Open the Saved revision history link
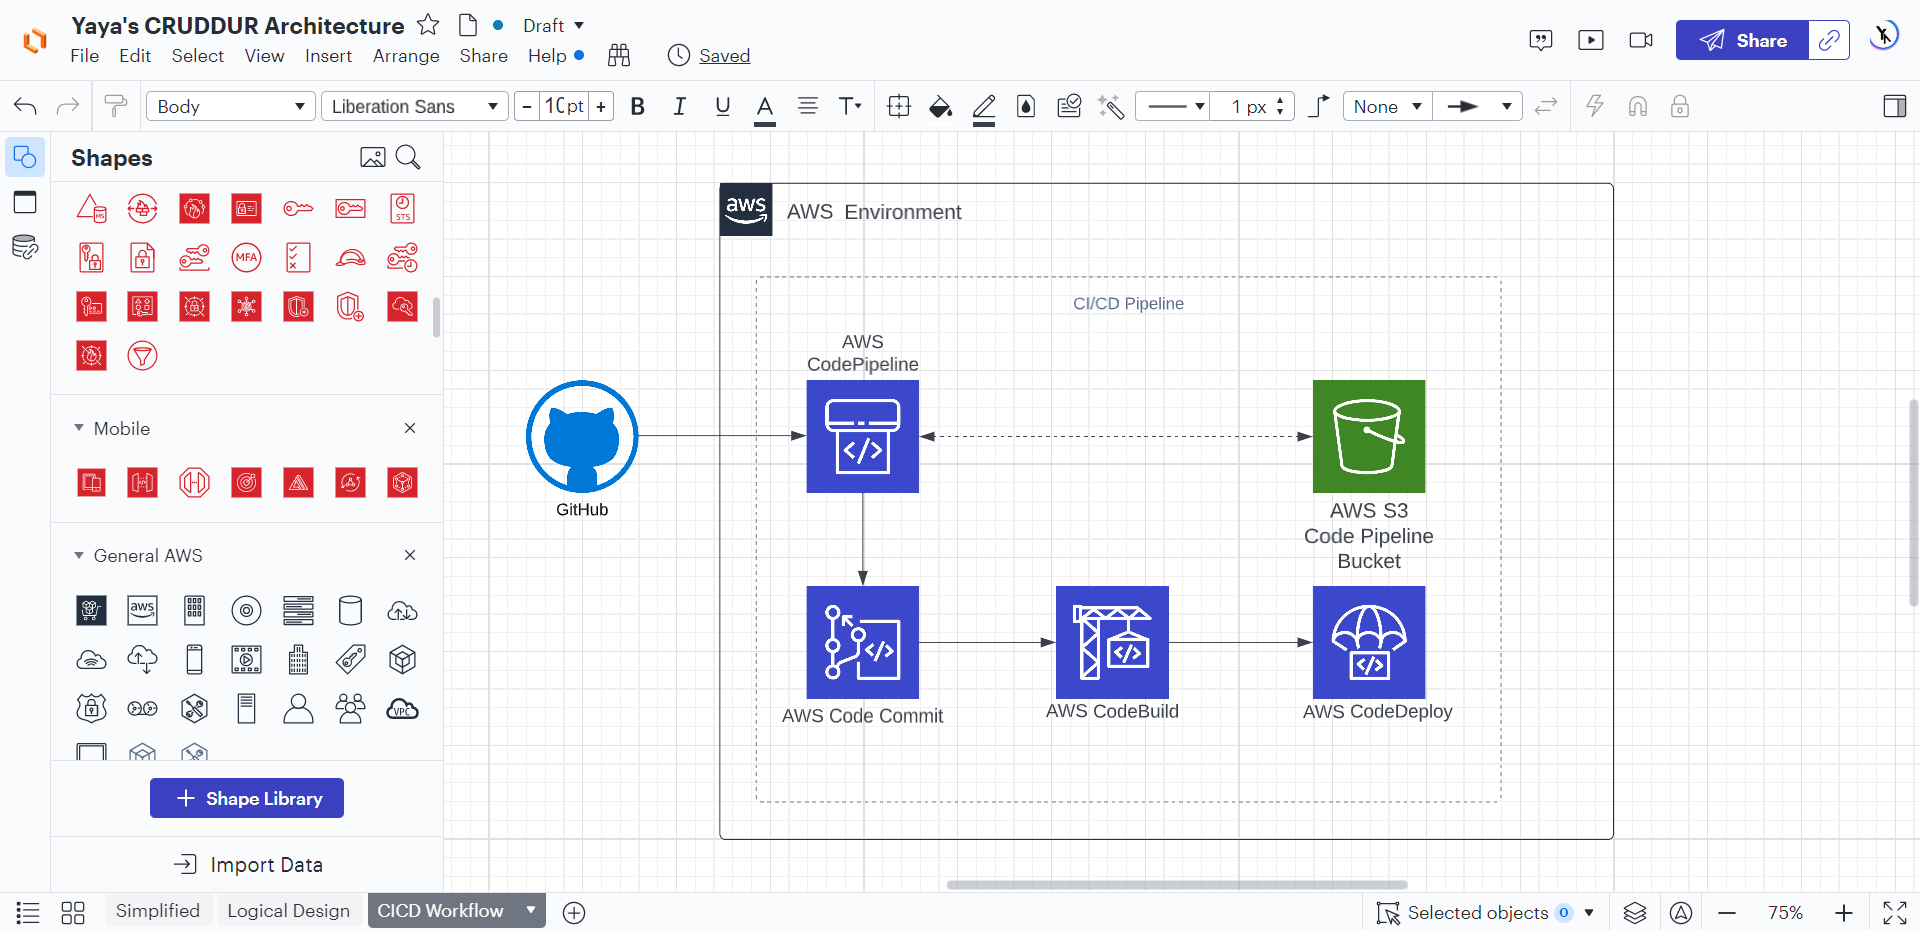This screenshot has height=930, width=1920. pos(724,56)
